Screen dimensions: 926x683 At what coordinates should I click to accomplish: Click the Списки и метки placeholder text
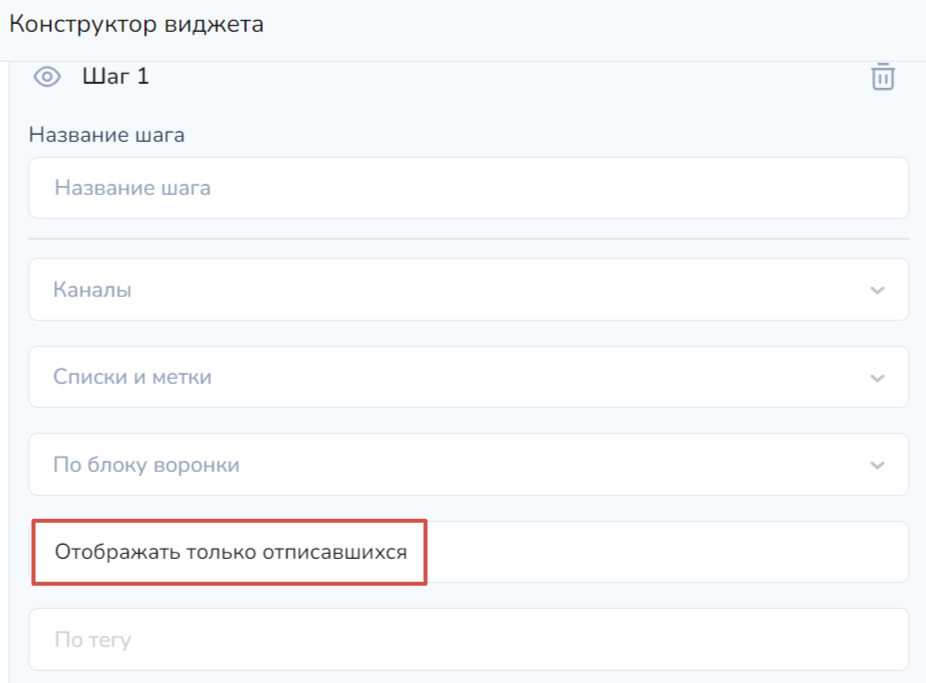pyautogui.click(x=132, y=377)
